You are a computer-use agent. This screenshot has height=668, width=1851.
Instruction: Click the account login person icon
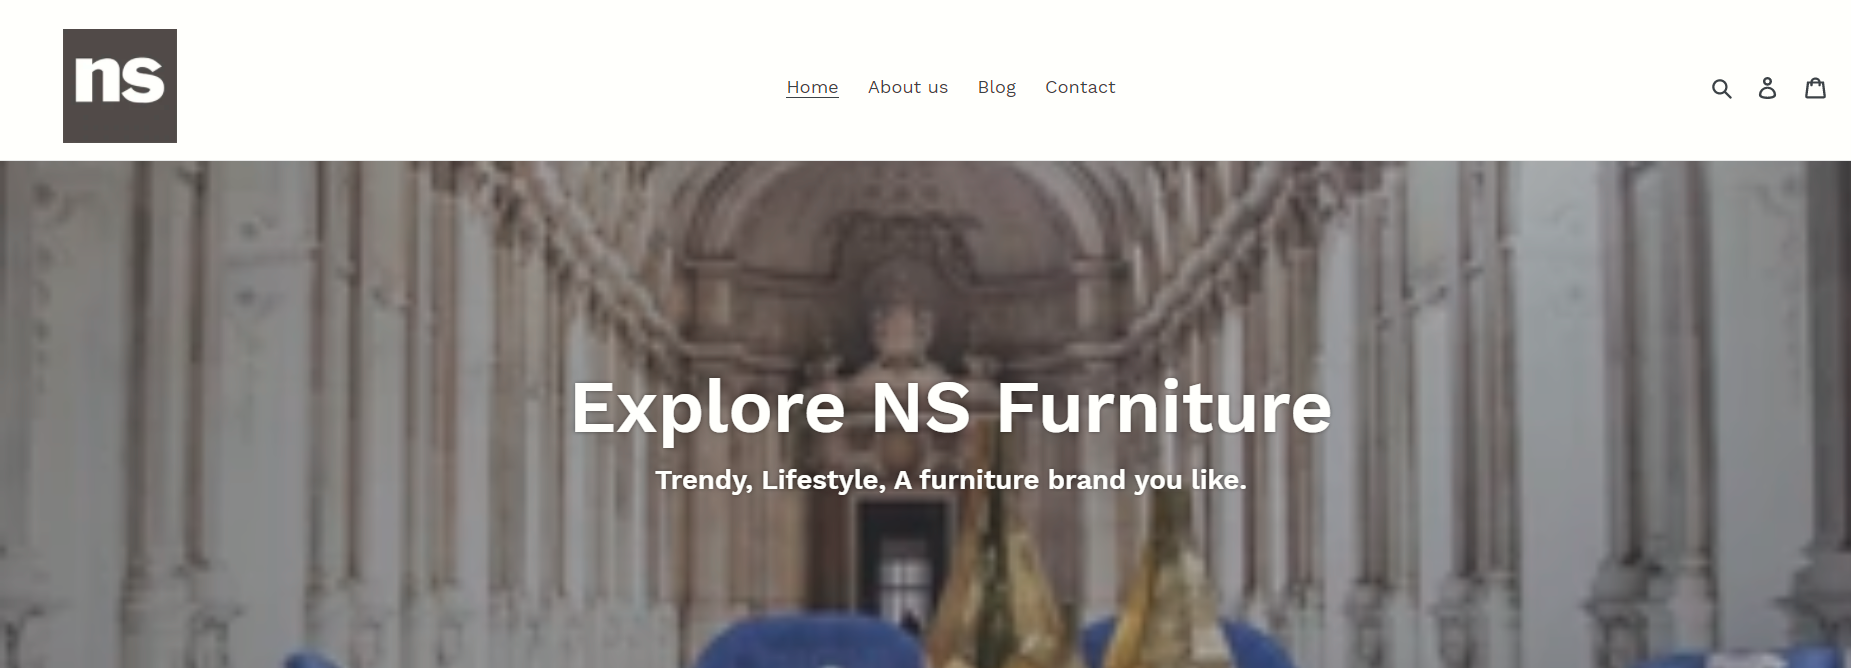point(1768,88)
